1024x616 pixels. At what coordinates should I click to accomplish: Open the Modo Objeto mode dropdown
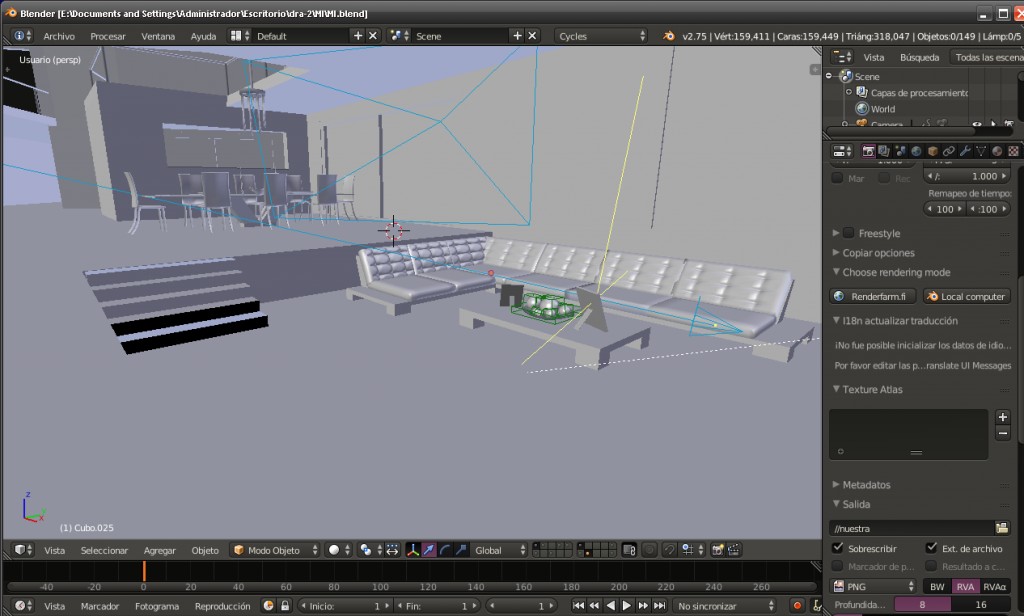pyautogui.click(x=276, y=550)
